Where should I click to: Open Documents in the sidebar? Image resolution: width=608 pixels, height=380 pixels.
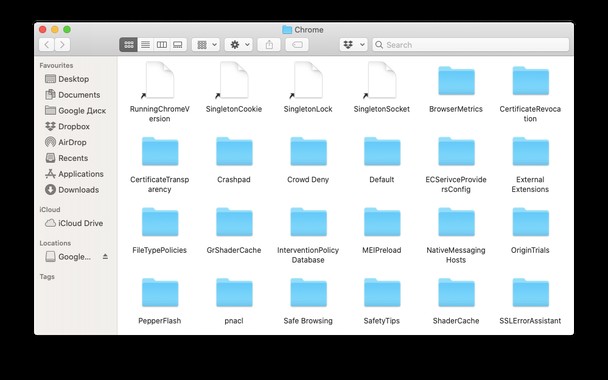73,95
